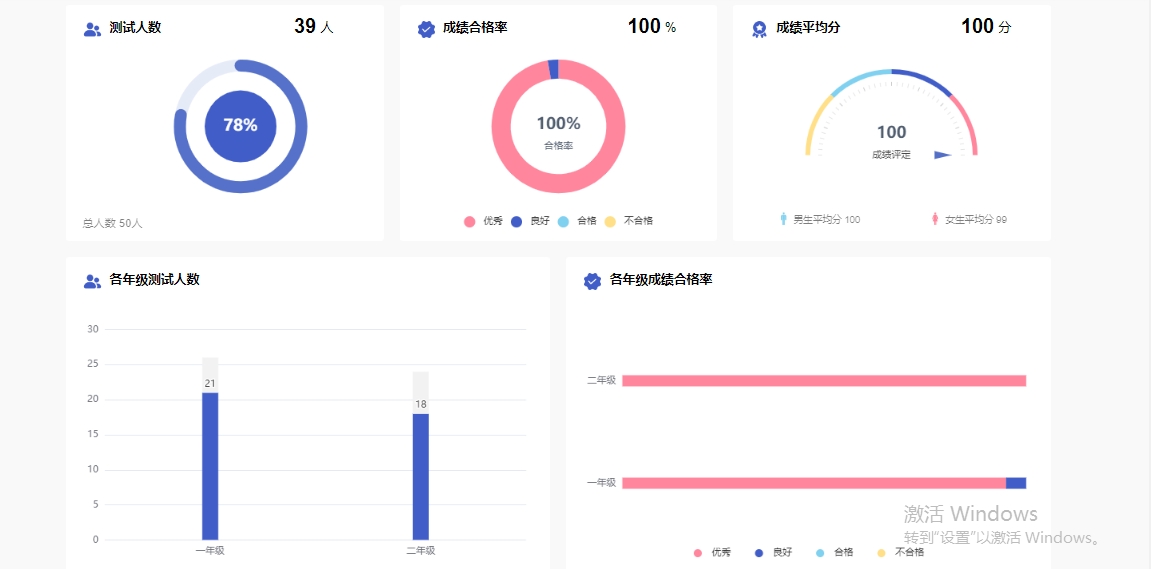Click the 78% center of the 测试人数 ring
Viewport: 1151px width, 569px height.
(240, 126)
